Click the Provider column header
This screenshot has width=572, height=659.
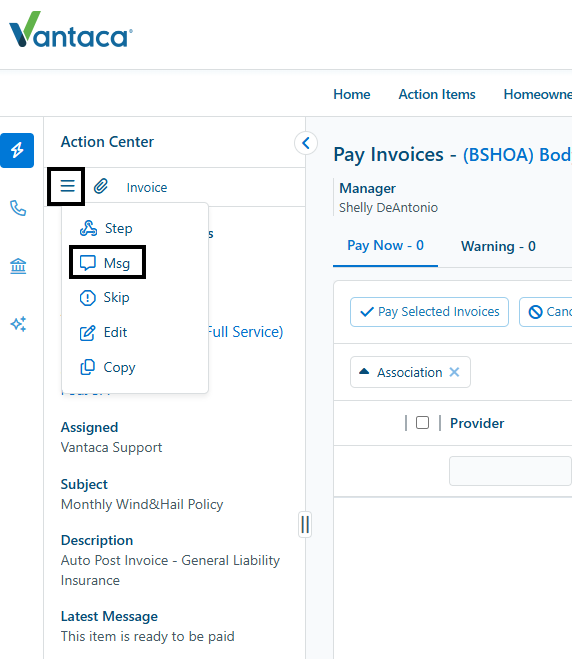coord(477,423)
